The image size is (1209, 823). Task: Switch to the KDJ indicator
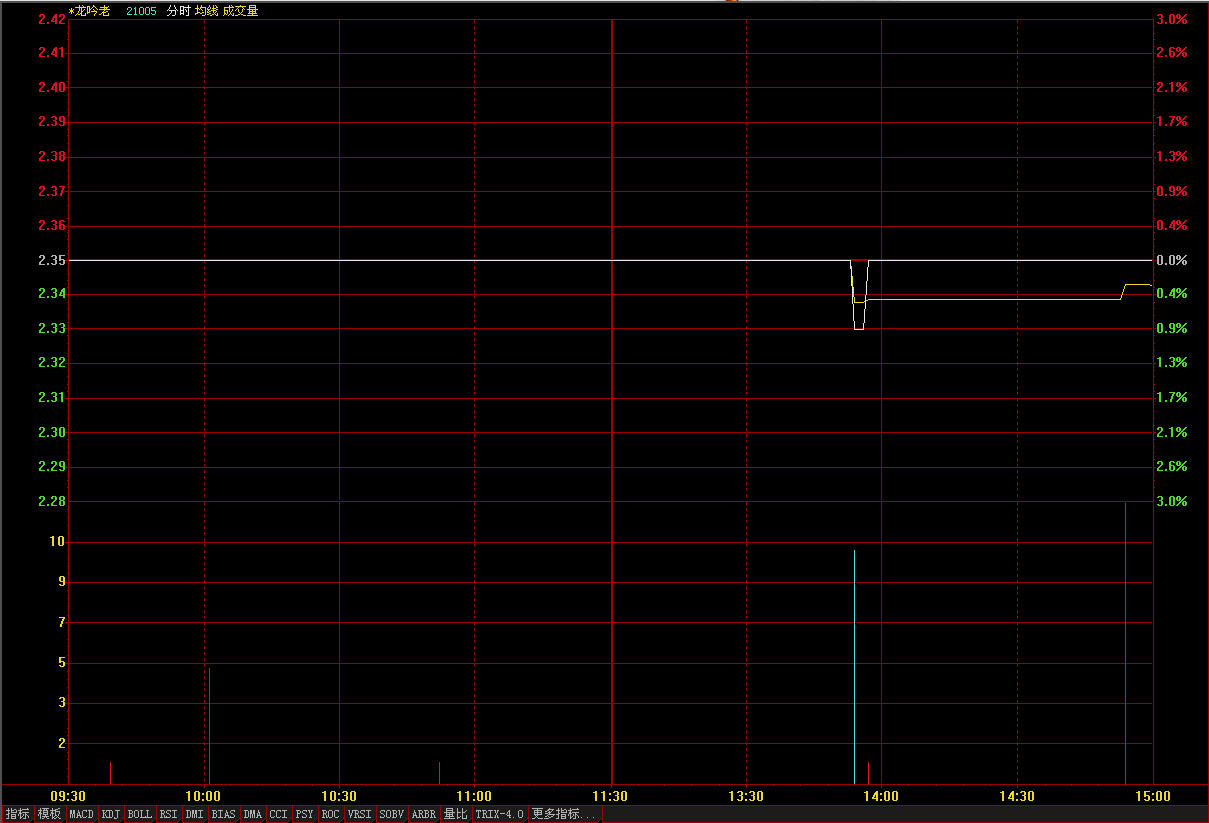pos(111,814)
